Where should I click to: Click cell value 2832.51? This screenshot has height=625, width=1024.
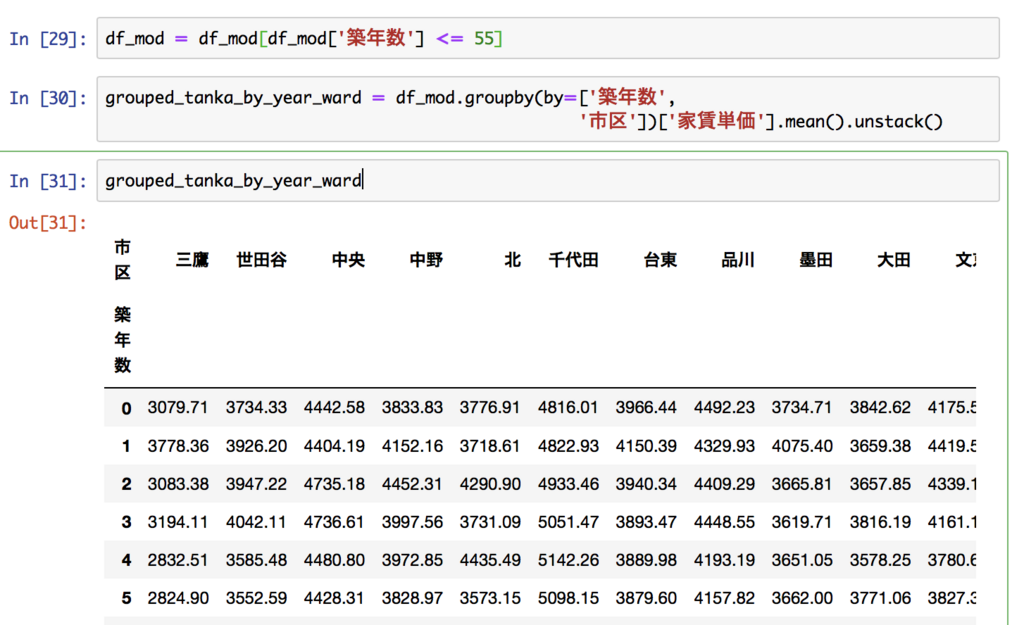178,560
